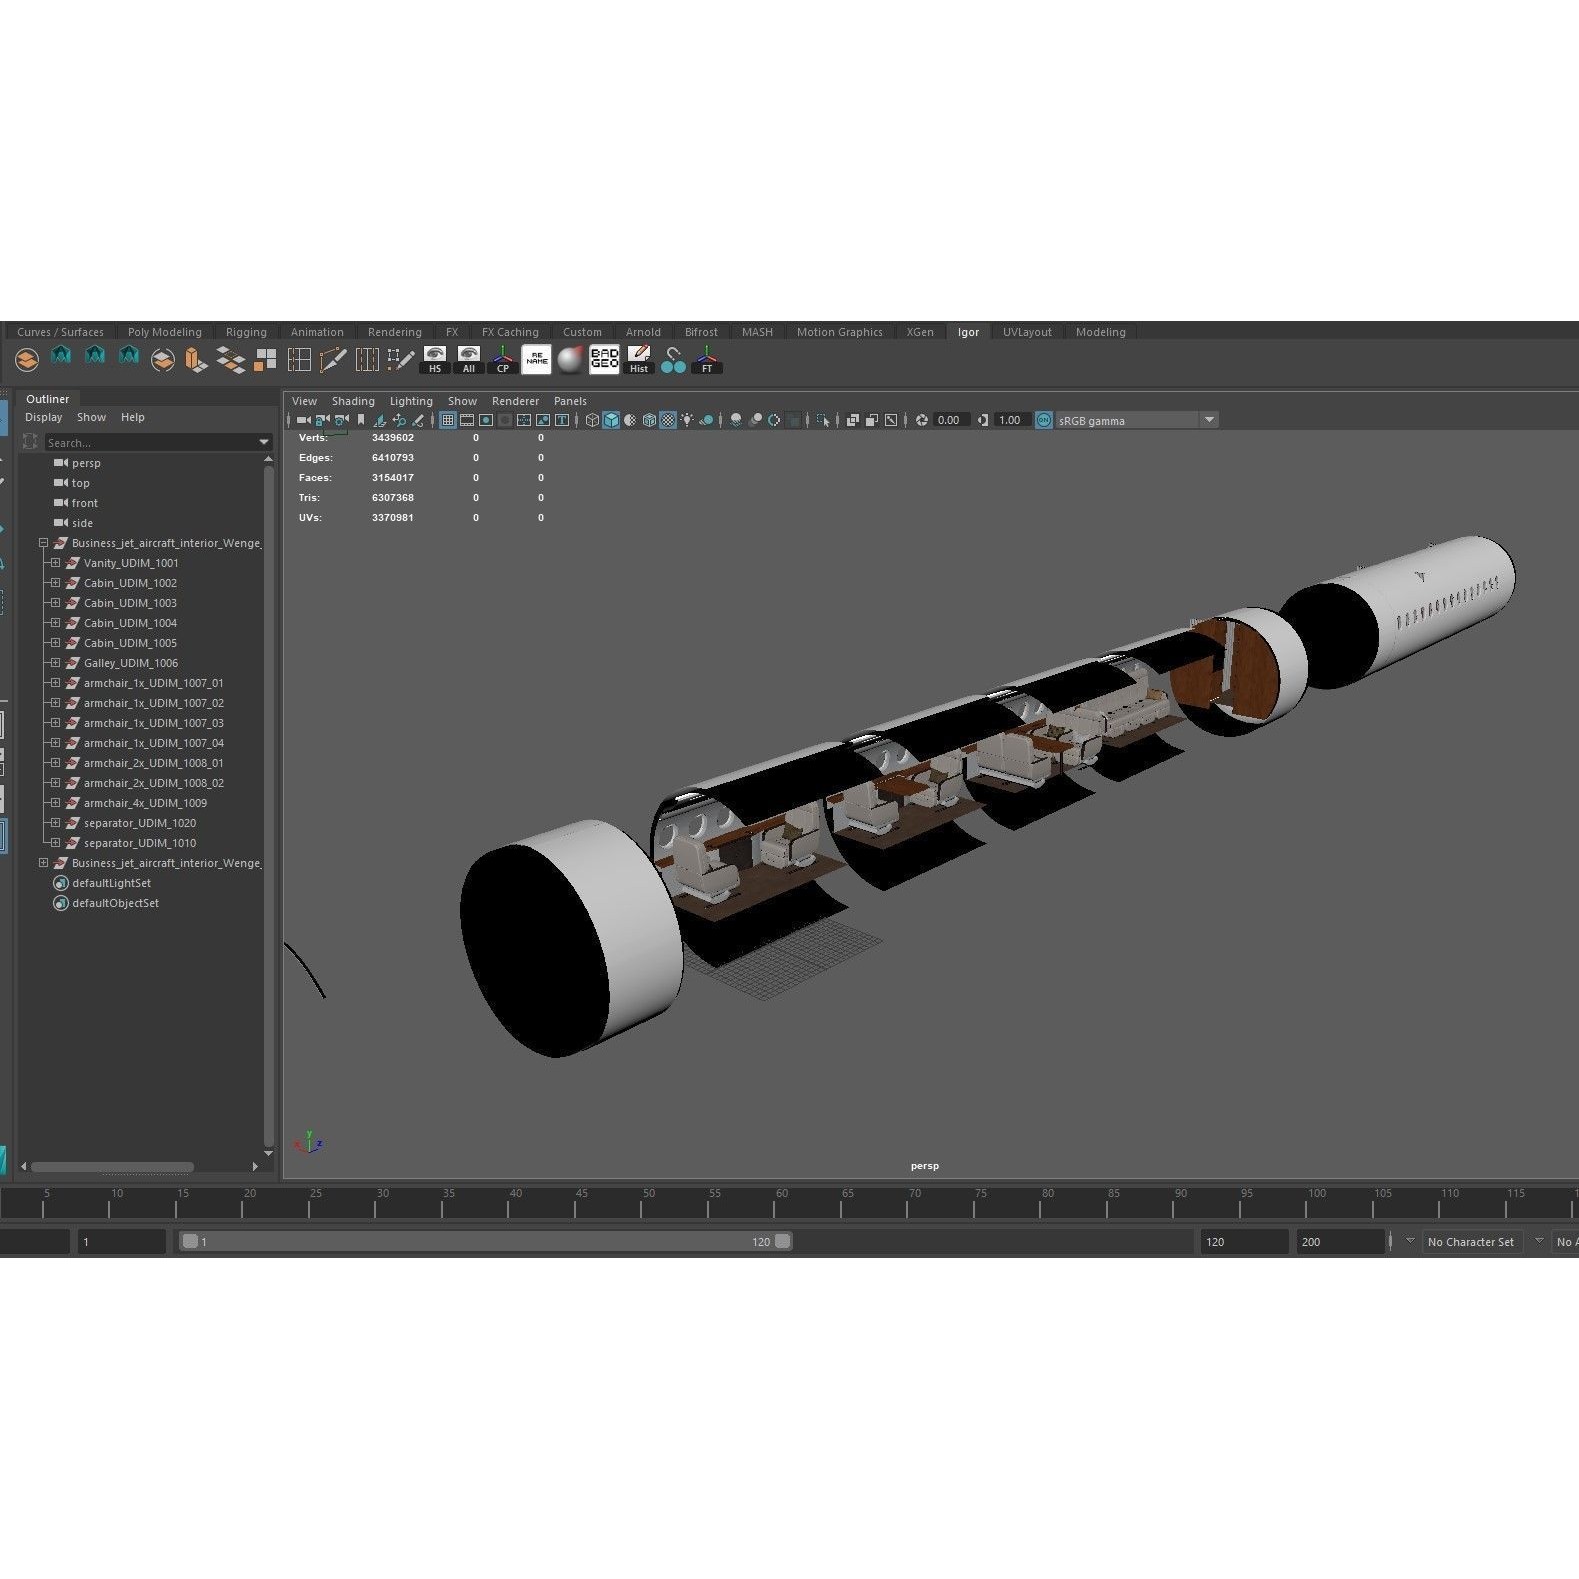Open the Outliner search options dropdown arrow

coord(264,442)
